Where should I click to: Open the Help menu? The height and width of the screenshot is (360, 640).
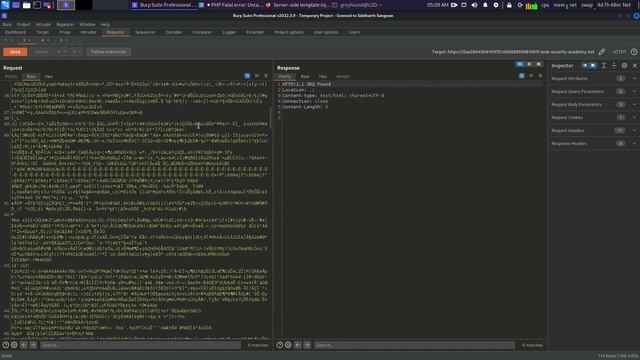click(105, 24)
